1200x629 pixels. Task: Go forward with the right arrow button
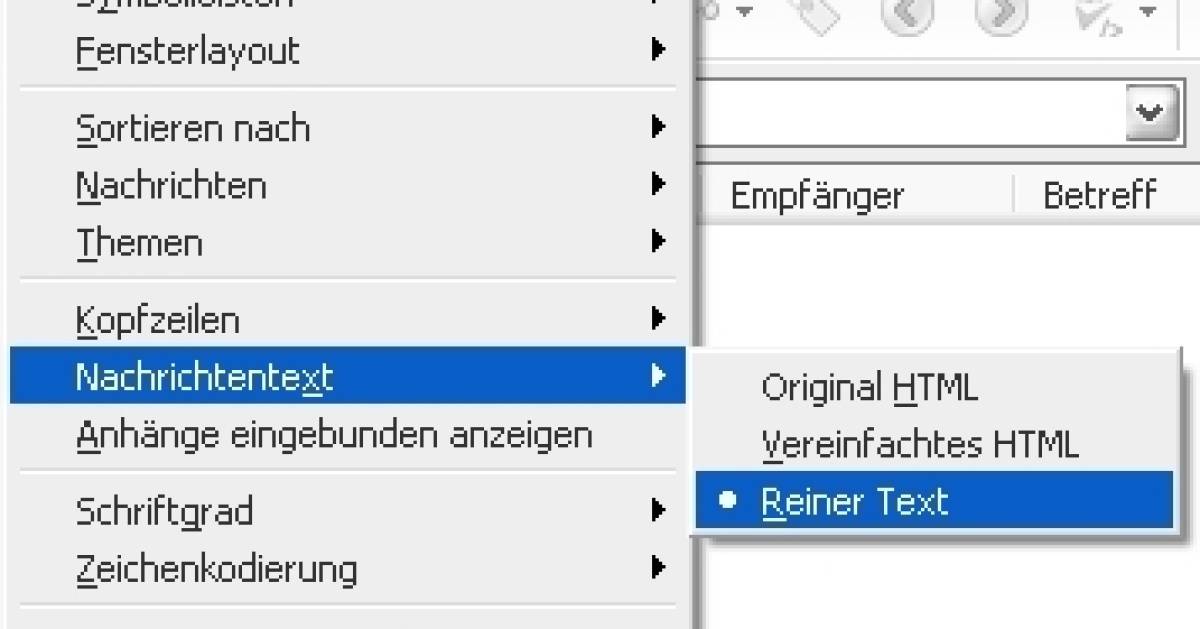pos(1001,15)
